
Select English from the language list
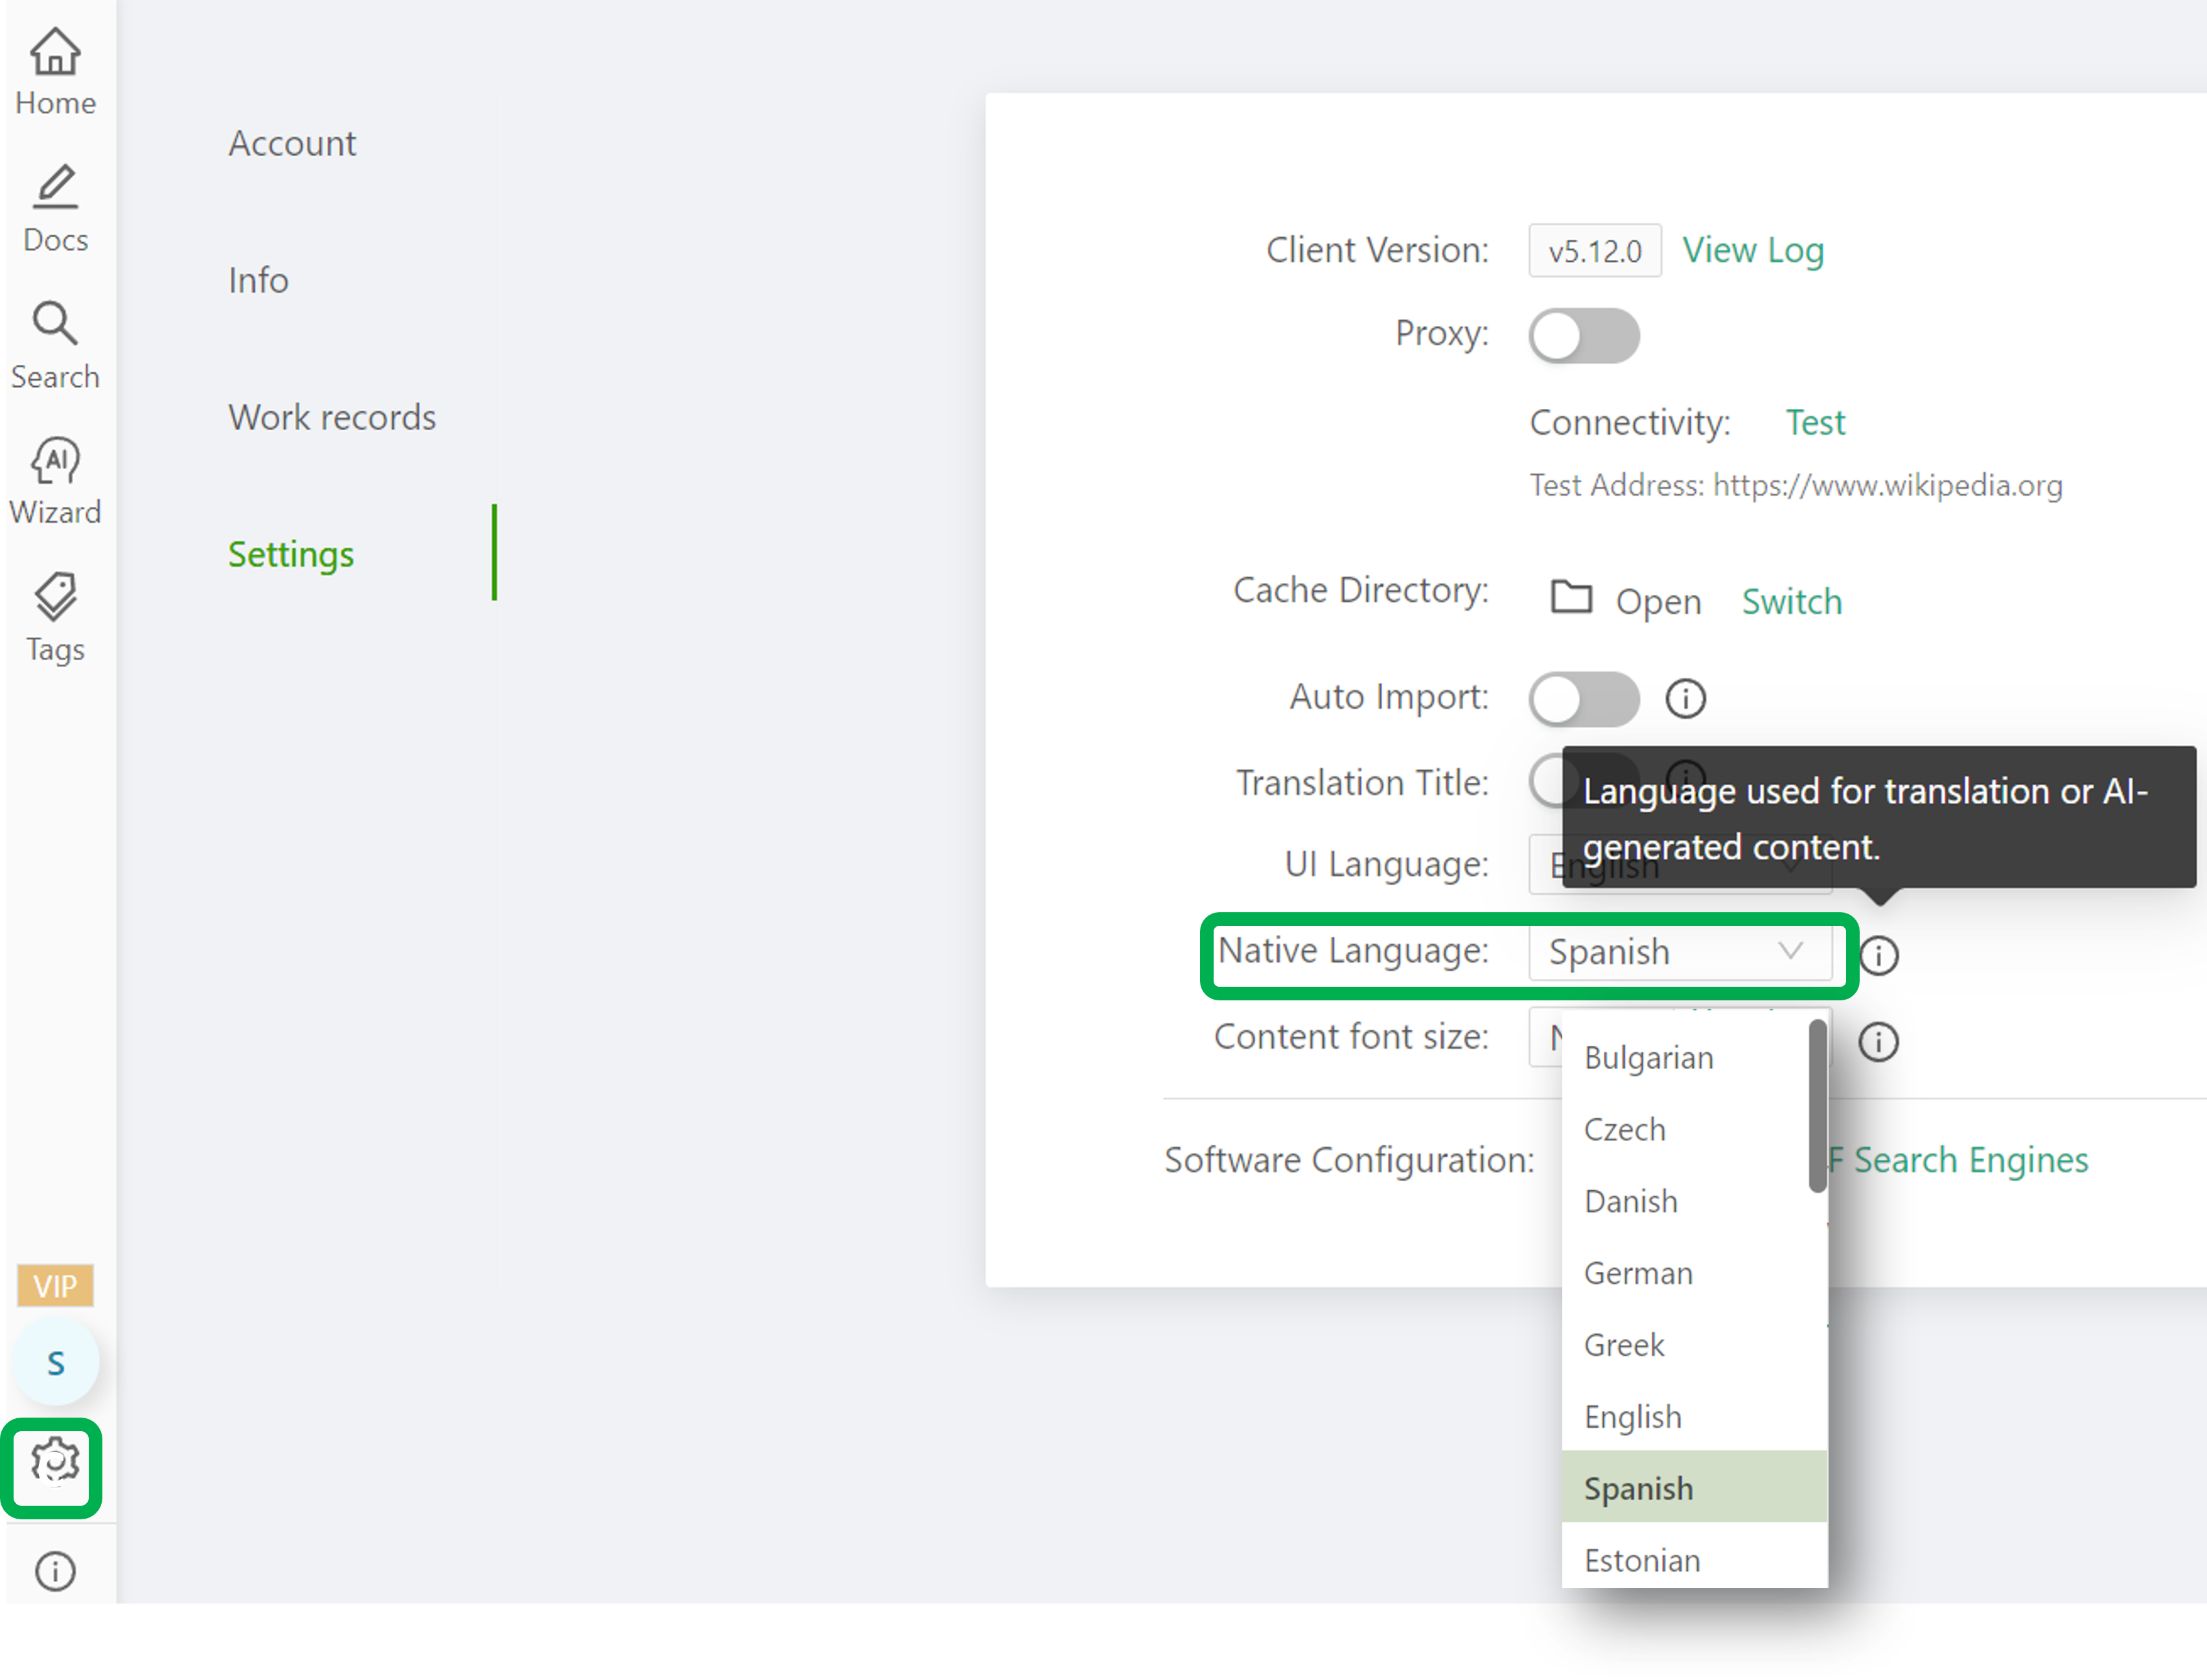[1694, 1418]
